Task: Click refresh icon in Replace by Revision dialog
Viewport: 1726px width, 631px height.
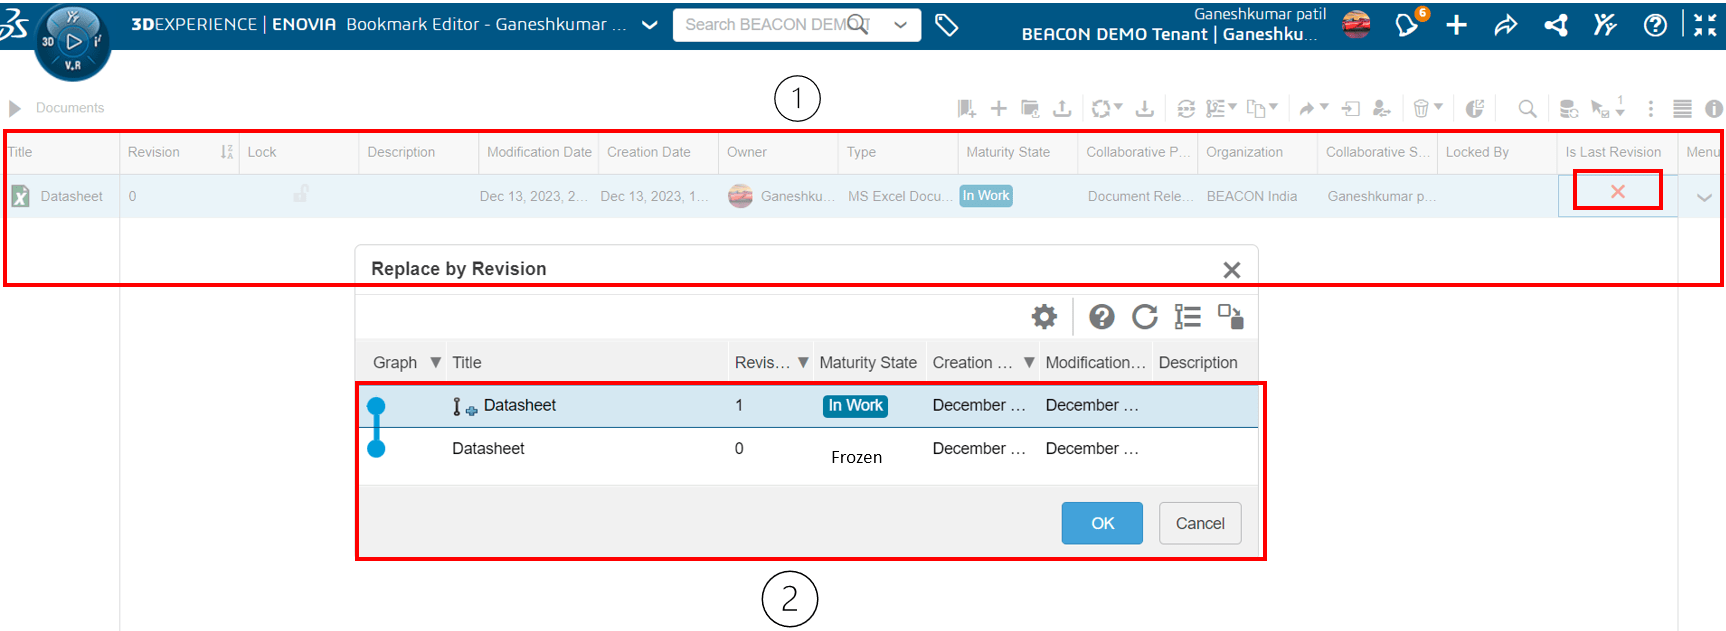Action: 1145,317
